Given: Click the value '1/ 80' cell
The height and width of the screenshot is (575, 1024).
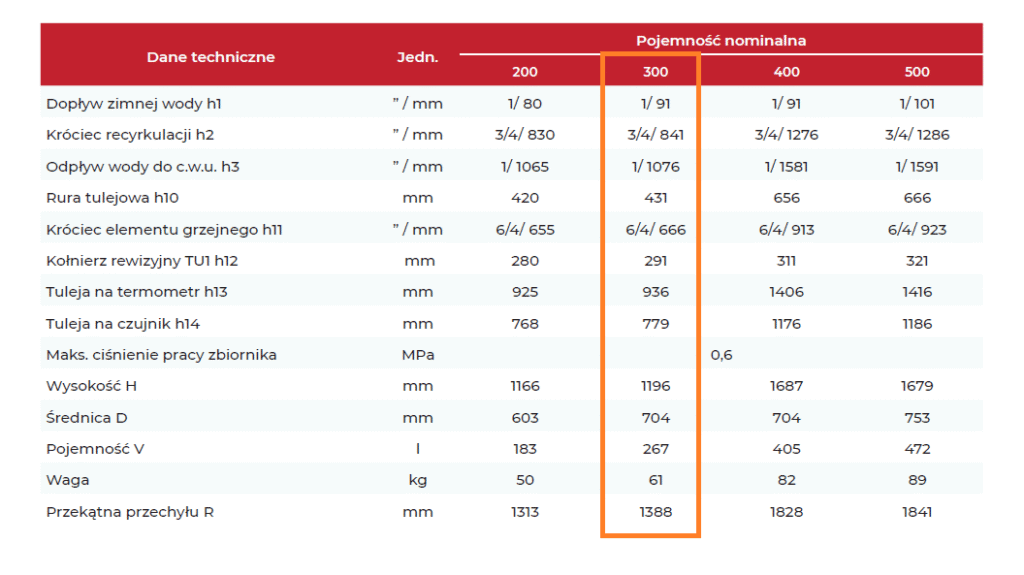Looking at the screenshot, I should (525, 103).
